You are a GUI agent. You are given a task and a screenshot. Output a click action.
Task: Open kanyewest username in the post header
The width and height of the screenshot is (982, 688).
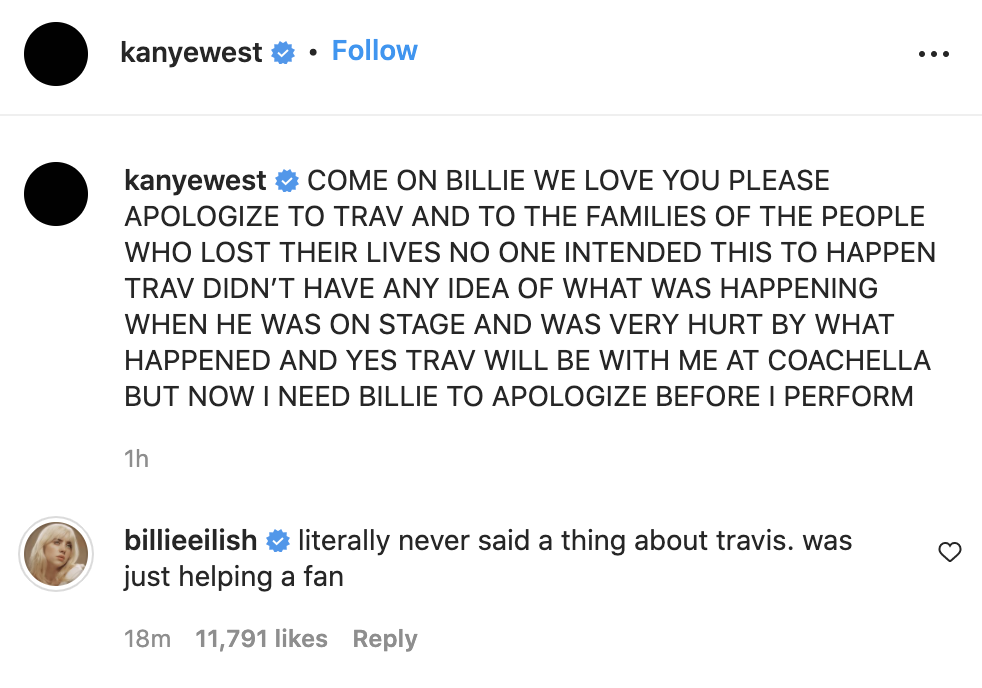191,53
